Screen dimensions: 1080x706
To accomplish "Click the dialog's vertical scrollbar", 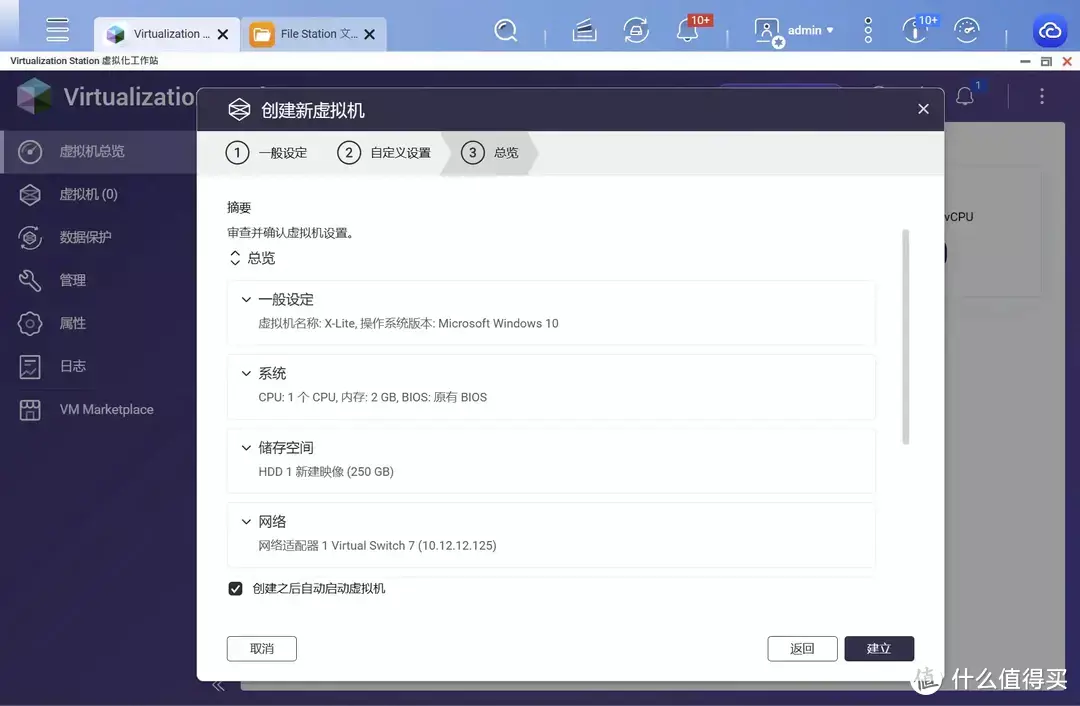I will click(x=906, y=338).
